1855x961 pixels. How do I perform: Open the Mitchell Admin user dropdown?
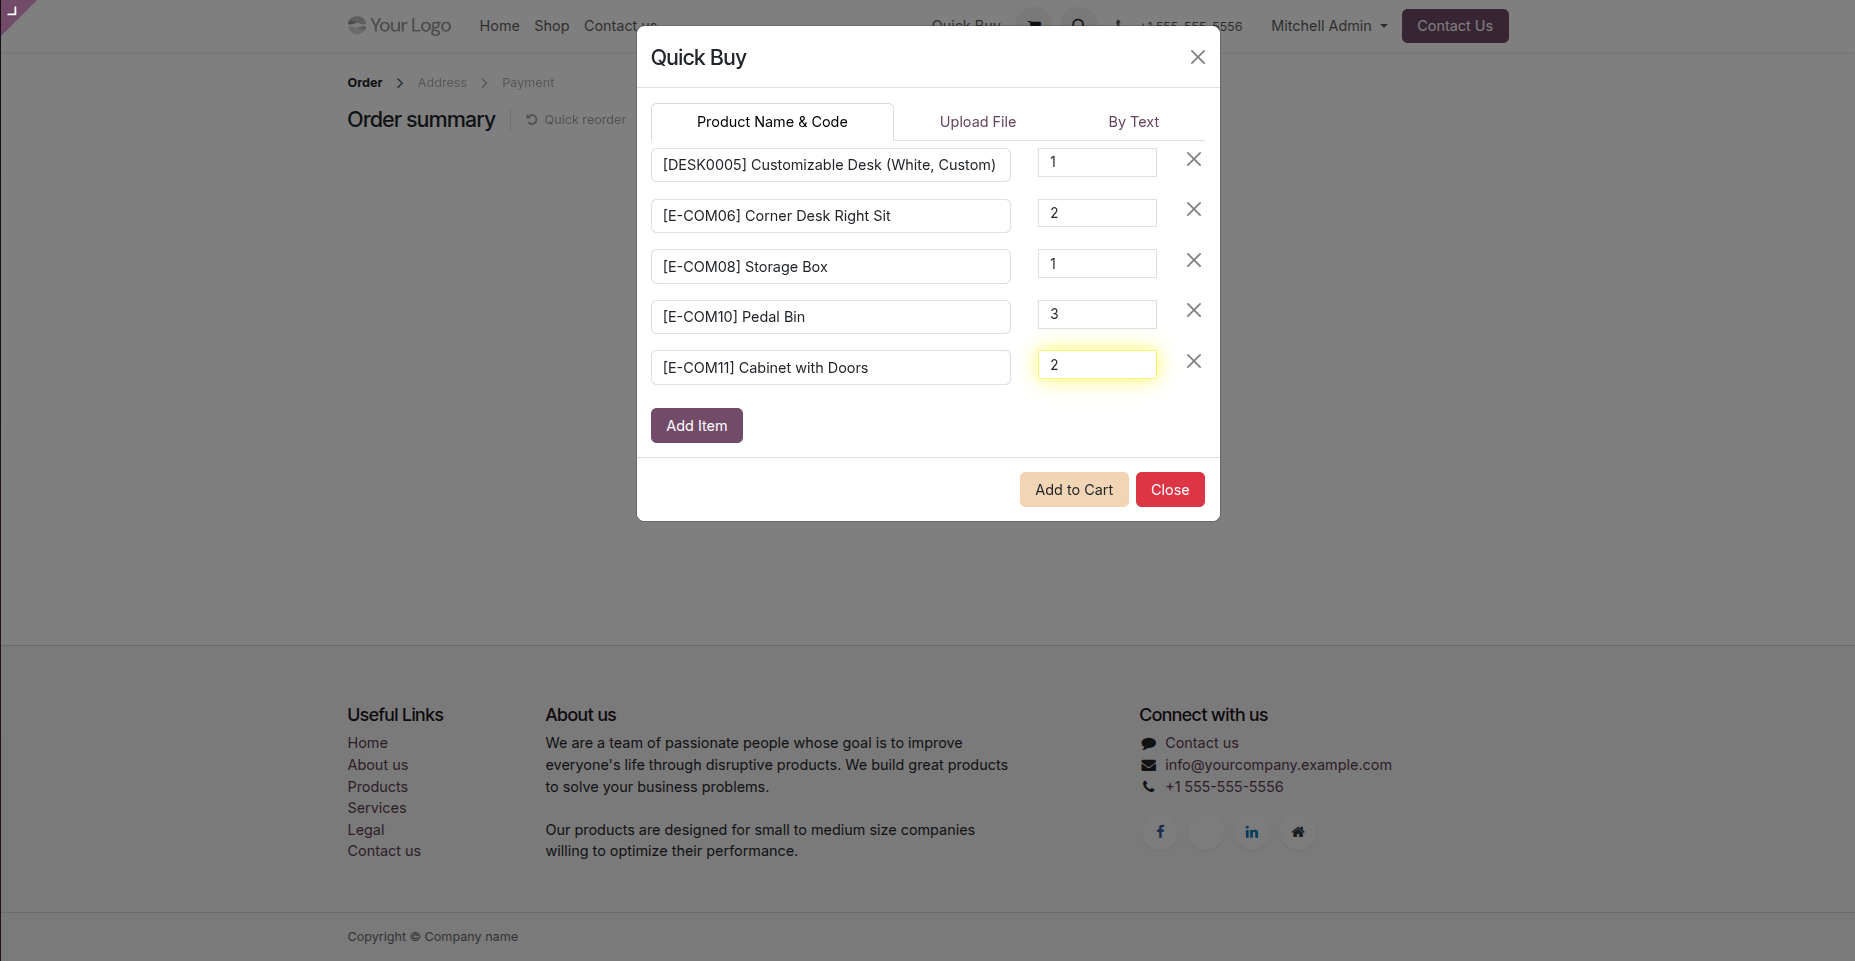tap(1329, 26)
